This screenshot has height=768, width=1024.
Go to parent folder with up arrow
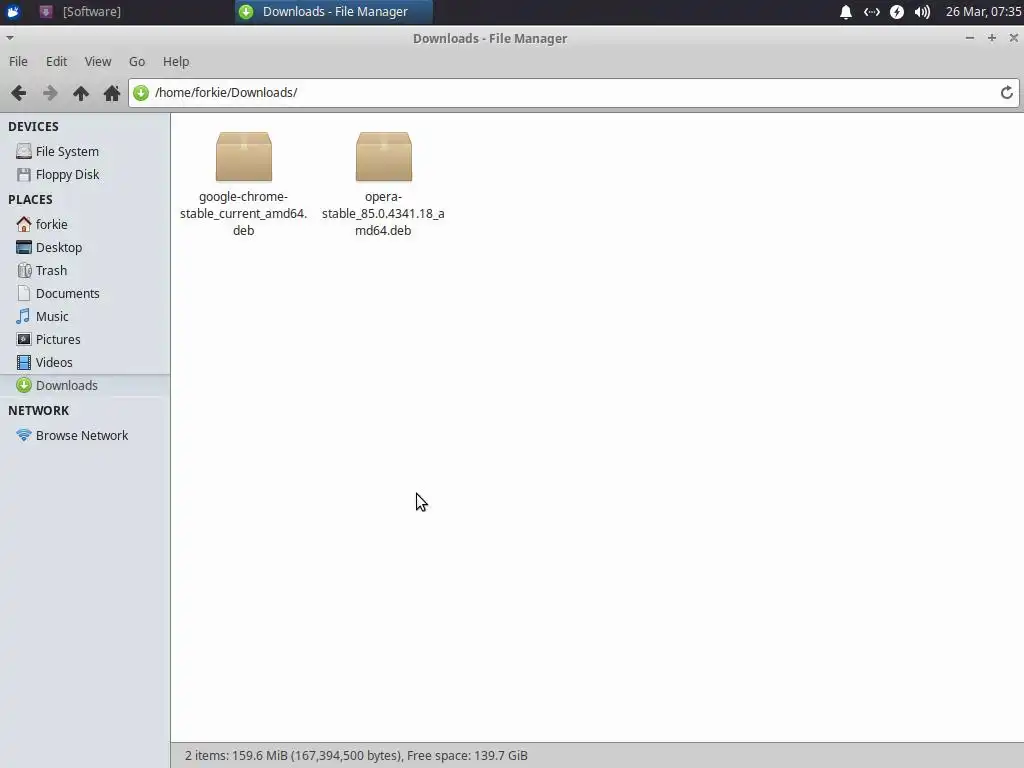tap(81, 93)
